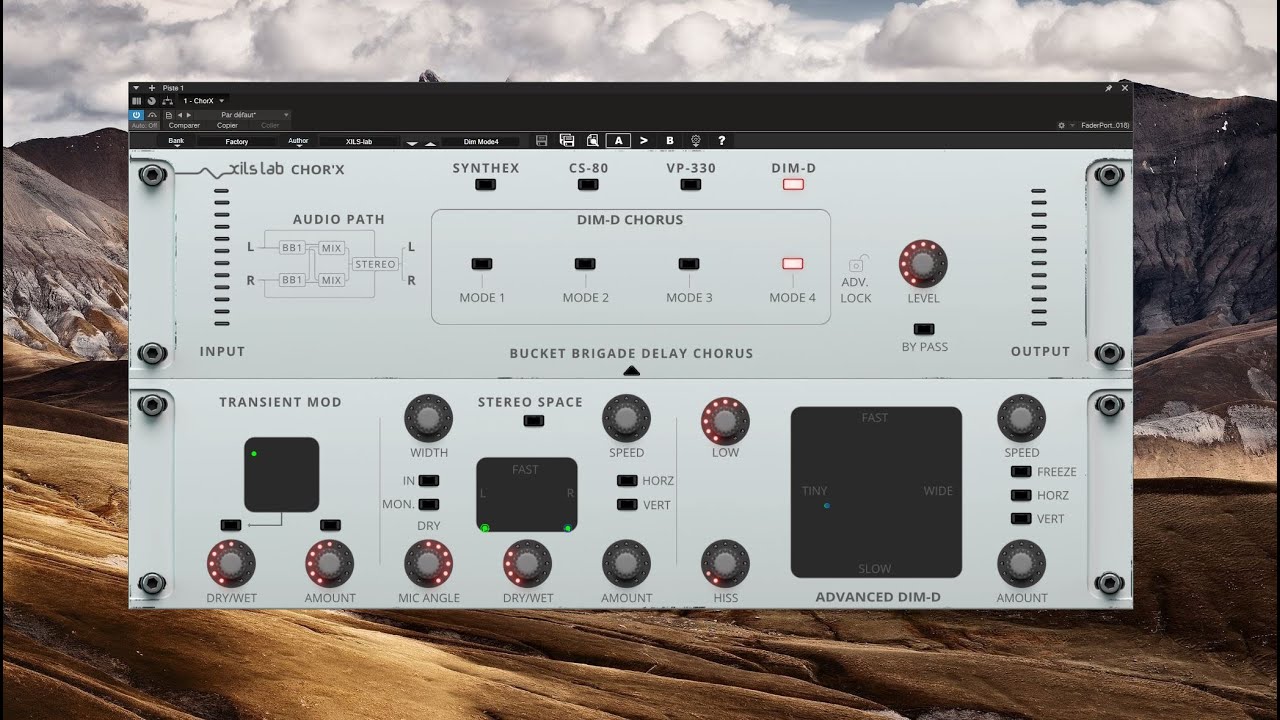Click the Advanced DIM-D XY pad
The width and height of the screenshot is (1280, 720).
(876, 492)
